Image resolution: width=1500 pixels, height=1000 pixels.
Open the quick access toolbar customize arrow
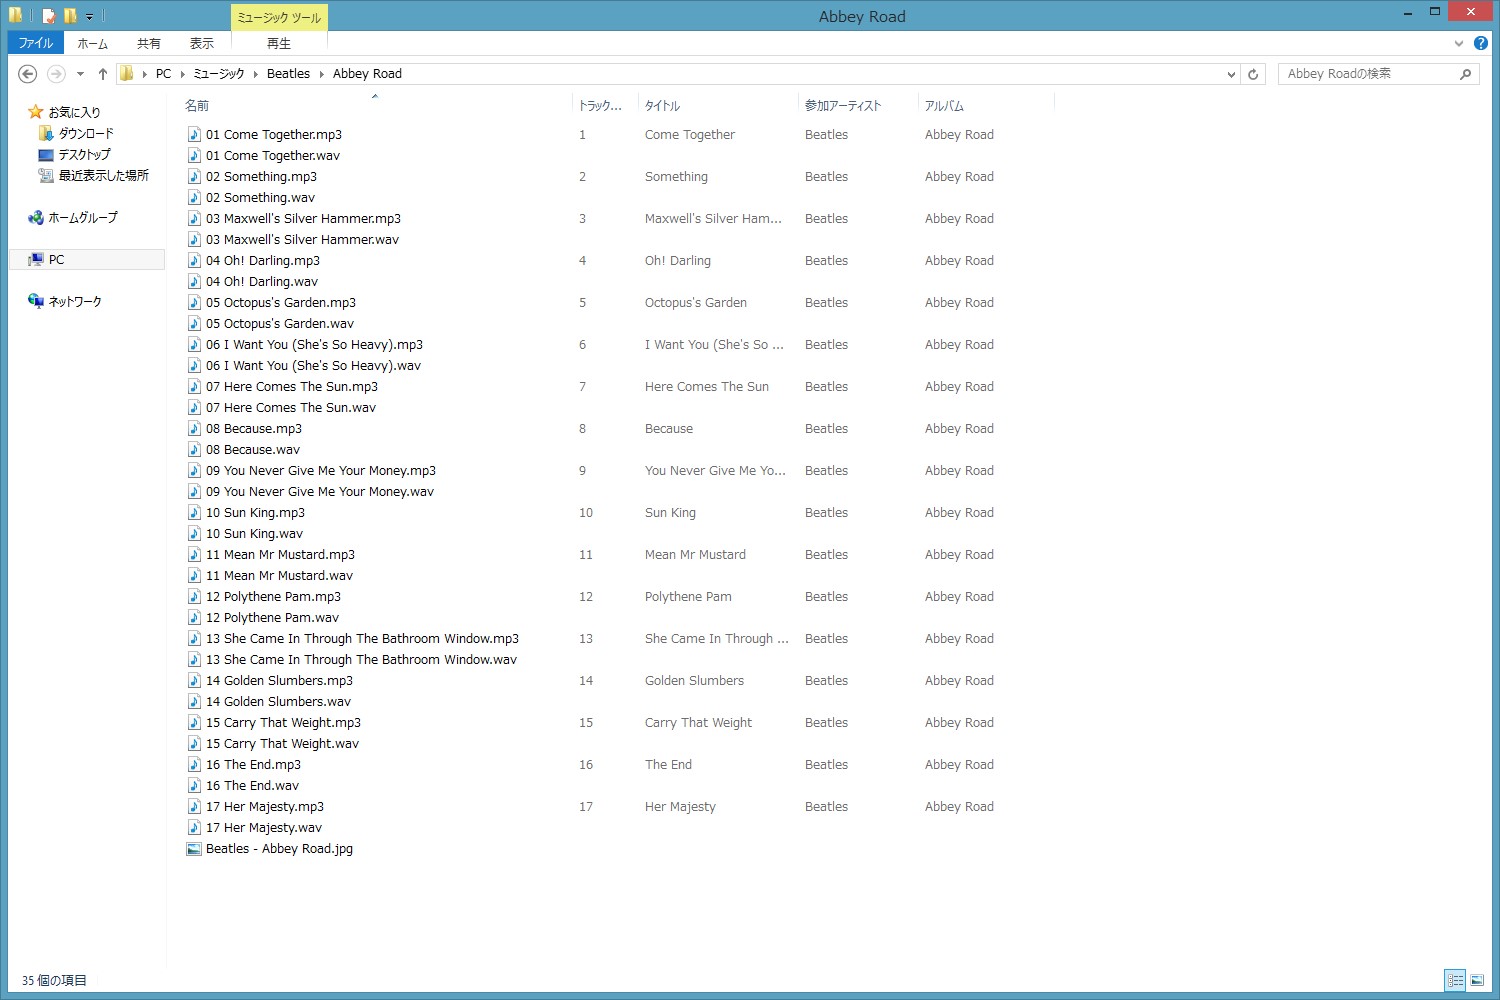click(89, 16)
